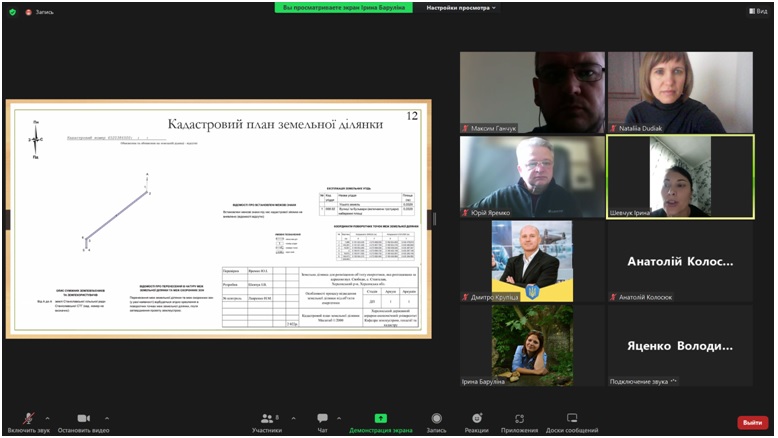
Task: Leave meeting with red Выйти button
Action: click(752, 423)
